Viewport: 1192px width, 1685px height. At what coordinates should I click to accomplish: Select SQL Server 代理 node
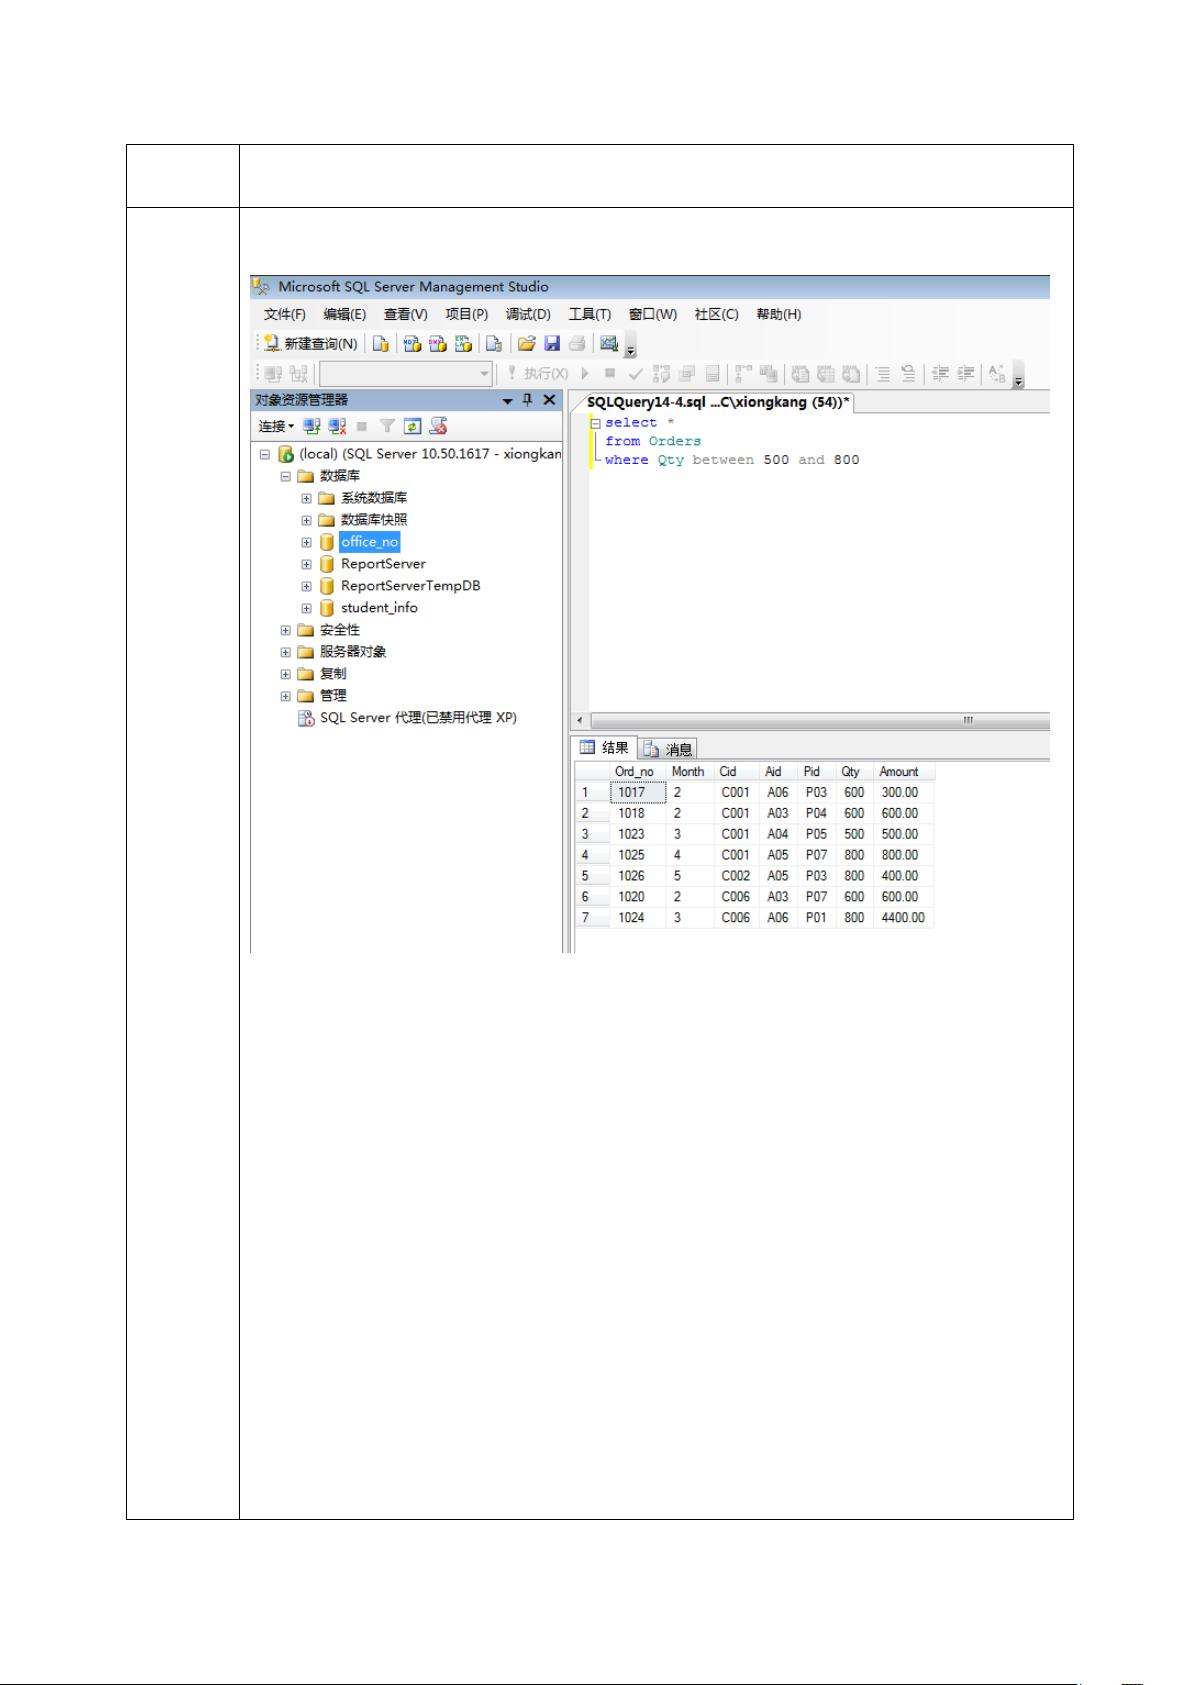418,718
